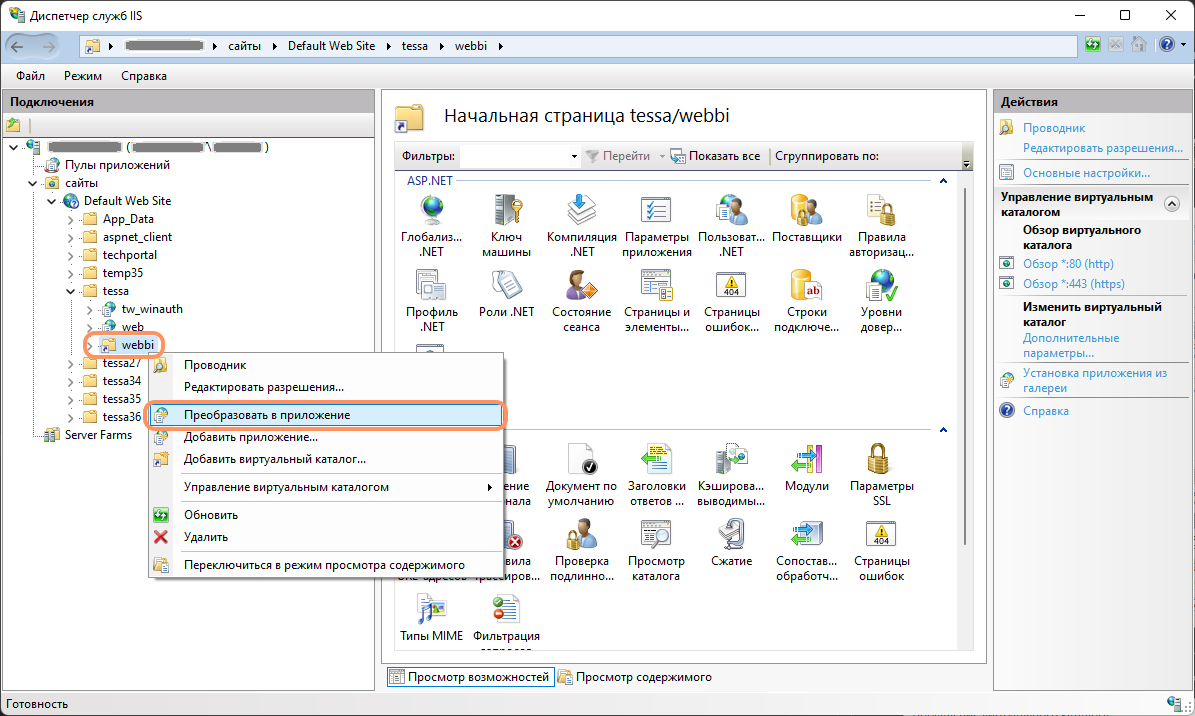Choose Преобразовать в приложение from context menu
Image resolution: width=1195 pixels, height=716 pixels.
coord(267,414)
